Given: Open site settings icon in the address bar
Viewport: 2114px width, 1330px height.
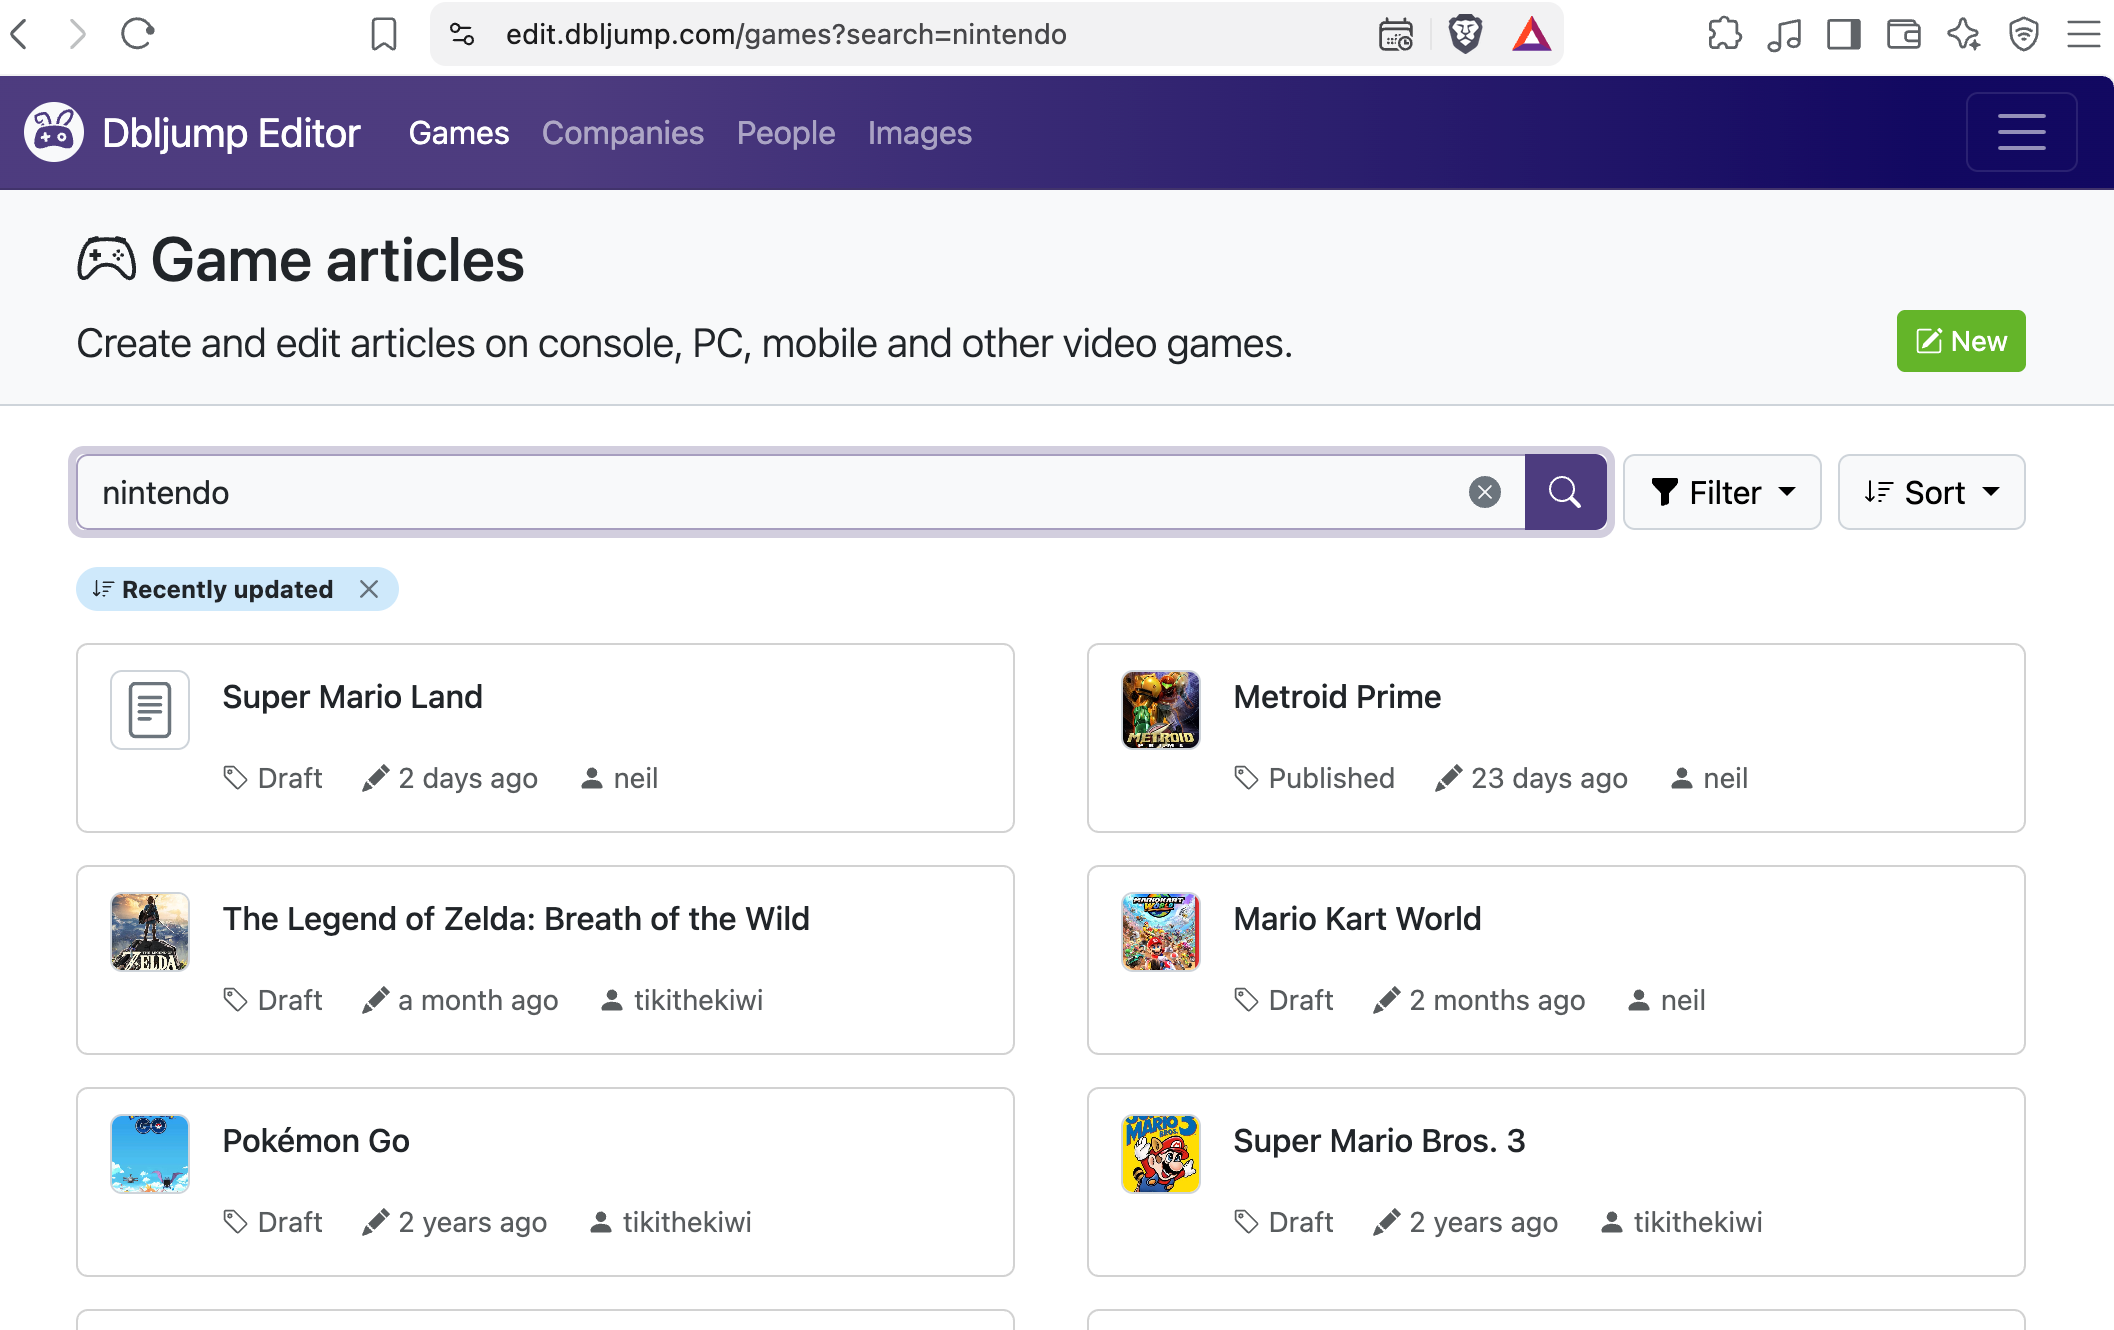Looking at the screenshot, I should pyautogui.click(x=462, y=34).
